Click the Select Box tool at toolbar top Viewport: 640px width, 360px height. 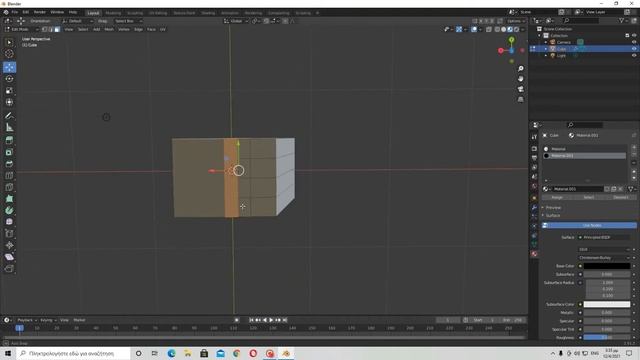pyautogui.click(x=9, y=42)
